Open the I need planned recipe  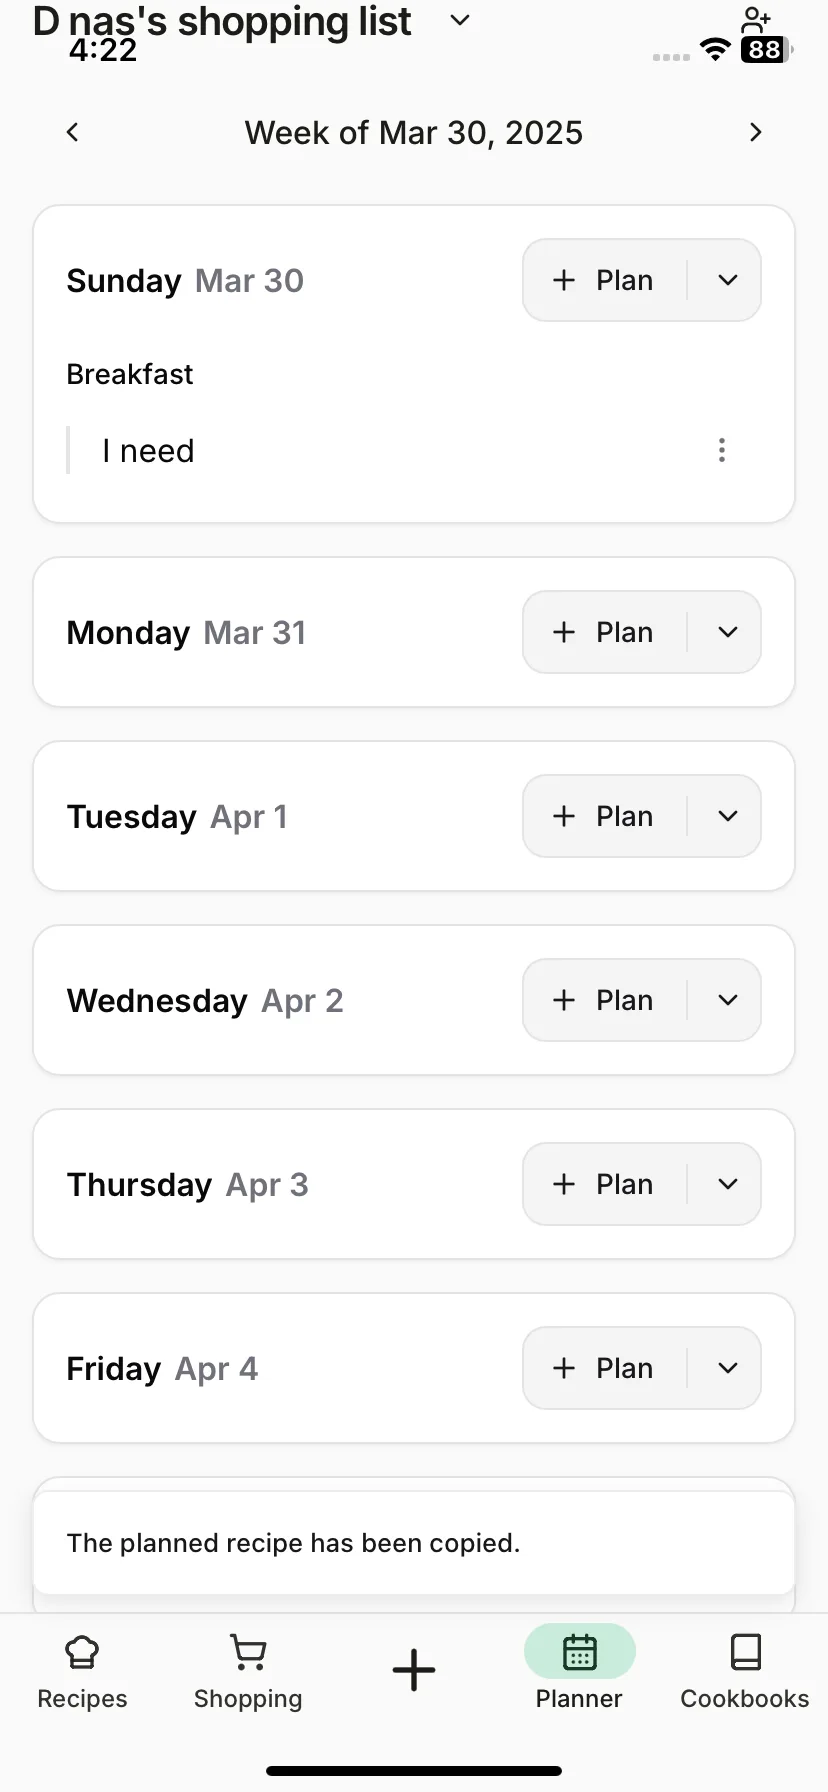coord(148,451)
